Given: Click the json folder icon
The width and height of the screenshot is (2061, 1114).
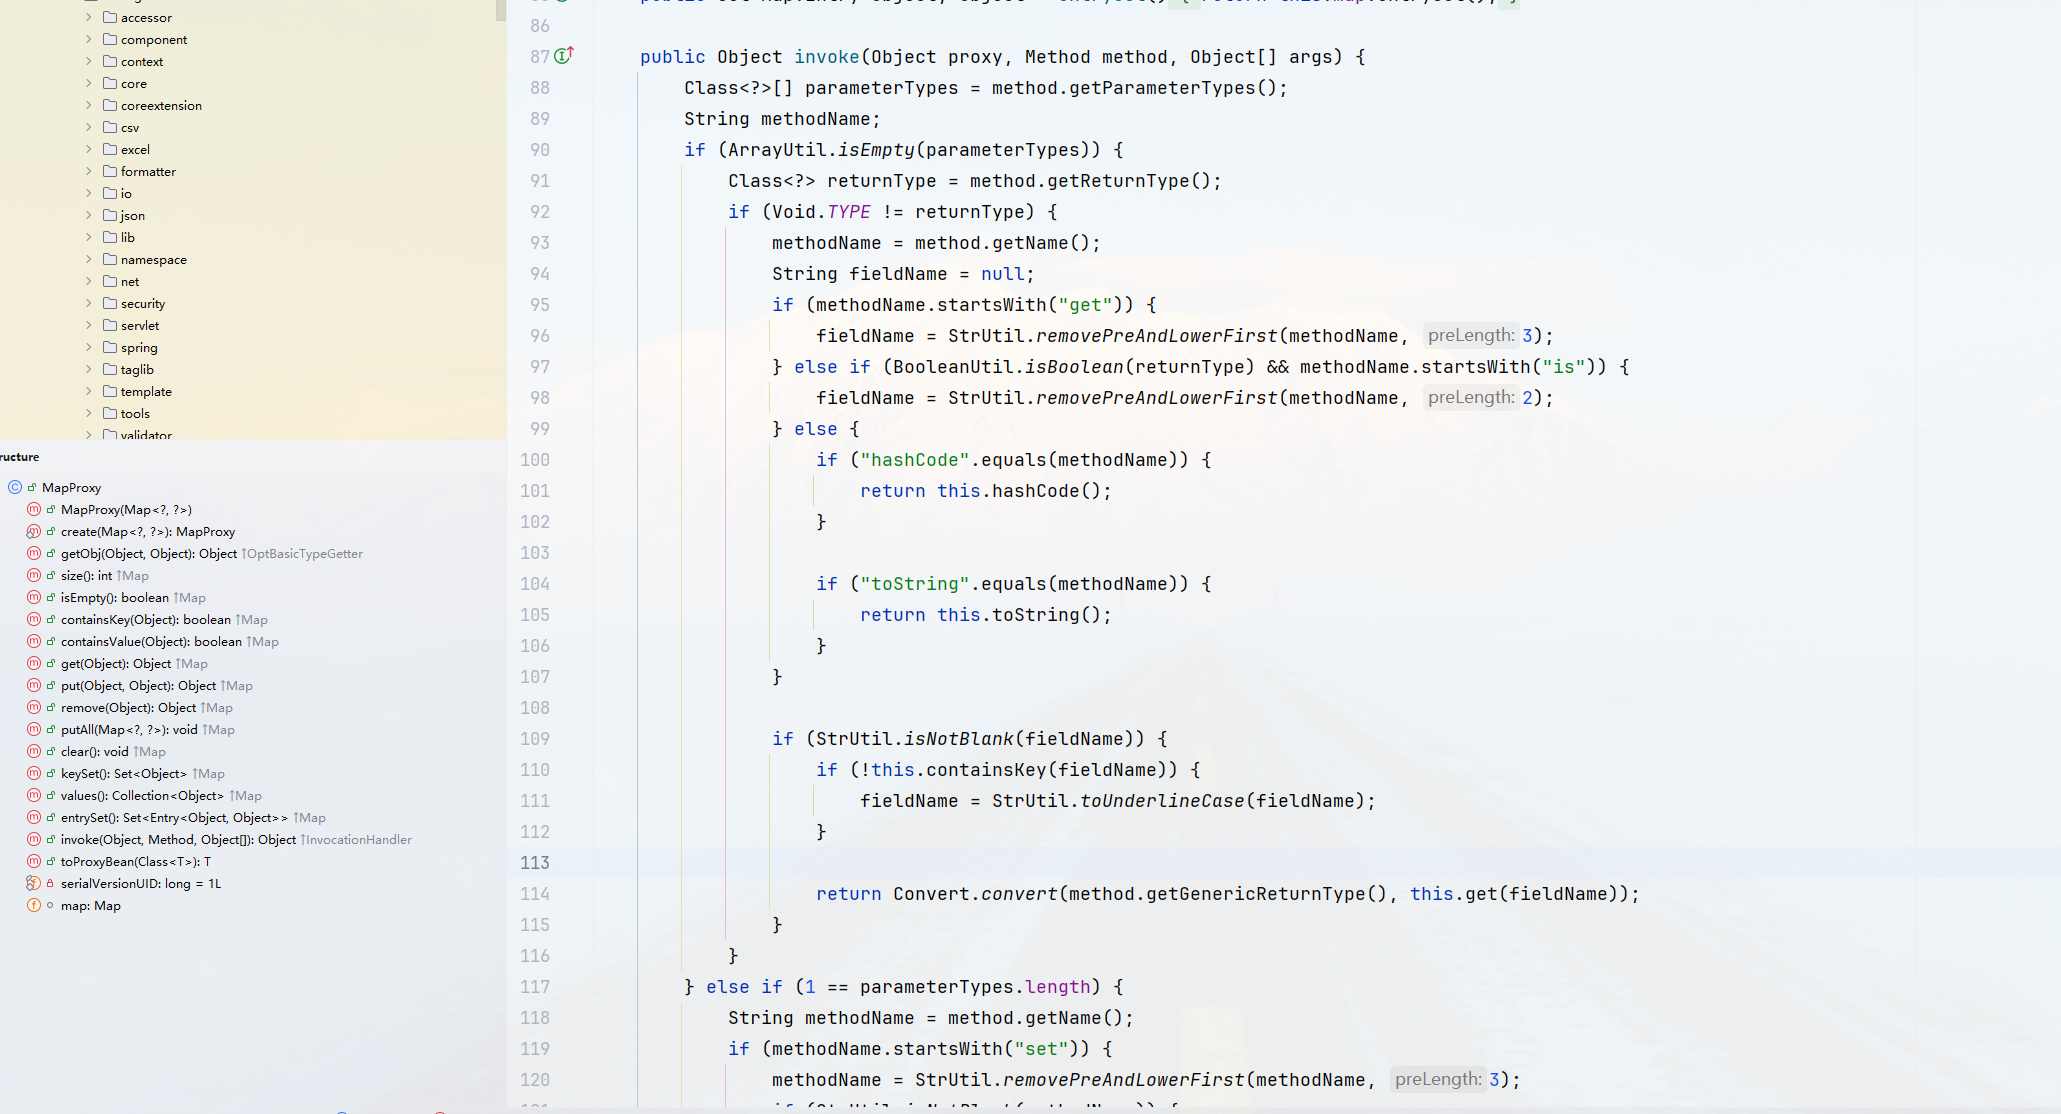Looking at the screenshot, I should [110, 215].
